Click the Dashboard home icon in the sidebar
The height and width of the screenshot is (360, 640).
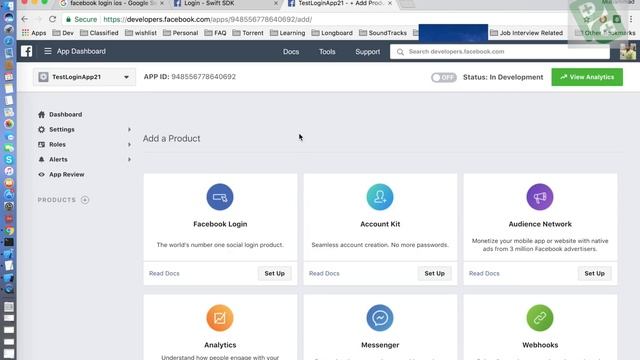pos(41,115)
